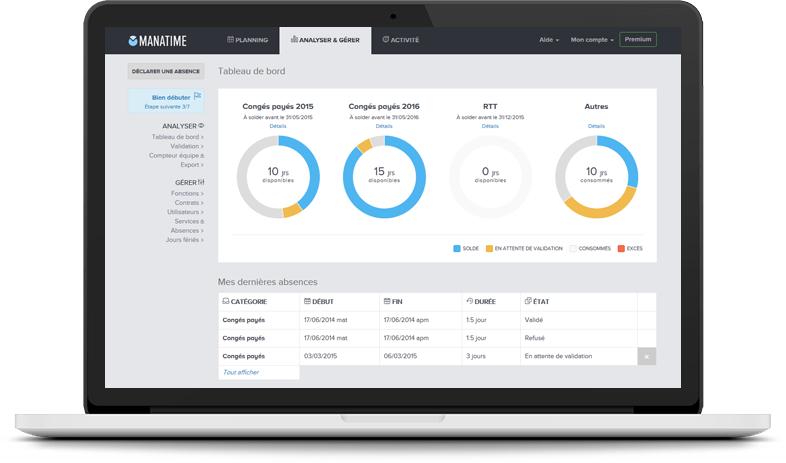Click the flag icon beside Bien débuter
Viewport: 786px width, 463px height.
coord(198,96)
